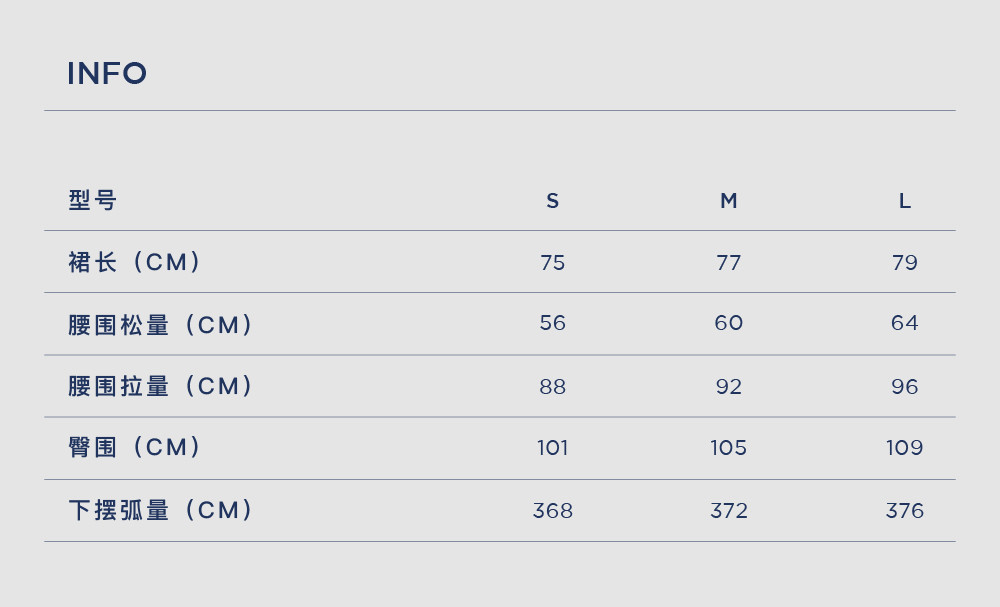The width and height of the screenshot is (1000, 607).
Task: Click skirt length value 79
Action: pos(905,263)
